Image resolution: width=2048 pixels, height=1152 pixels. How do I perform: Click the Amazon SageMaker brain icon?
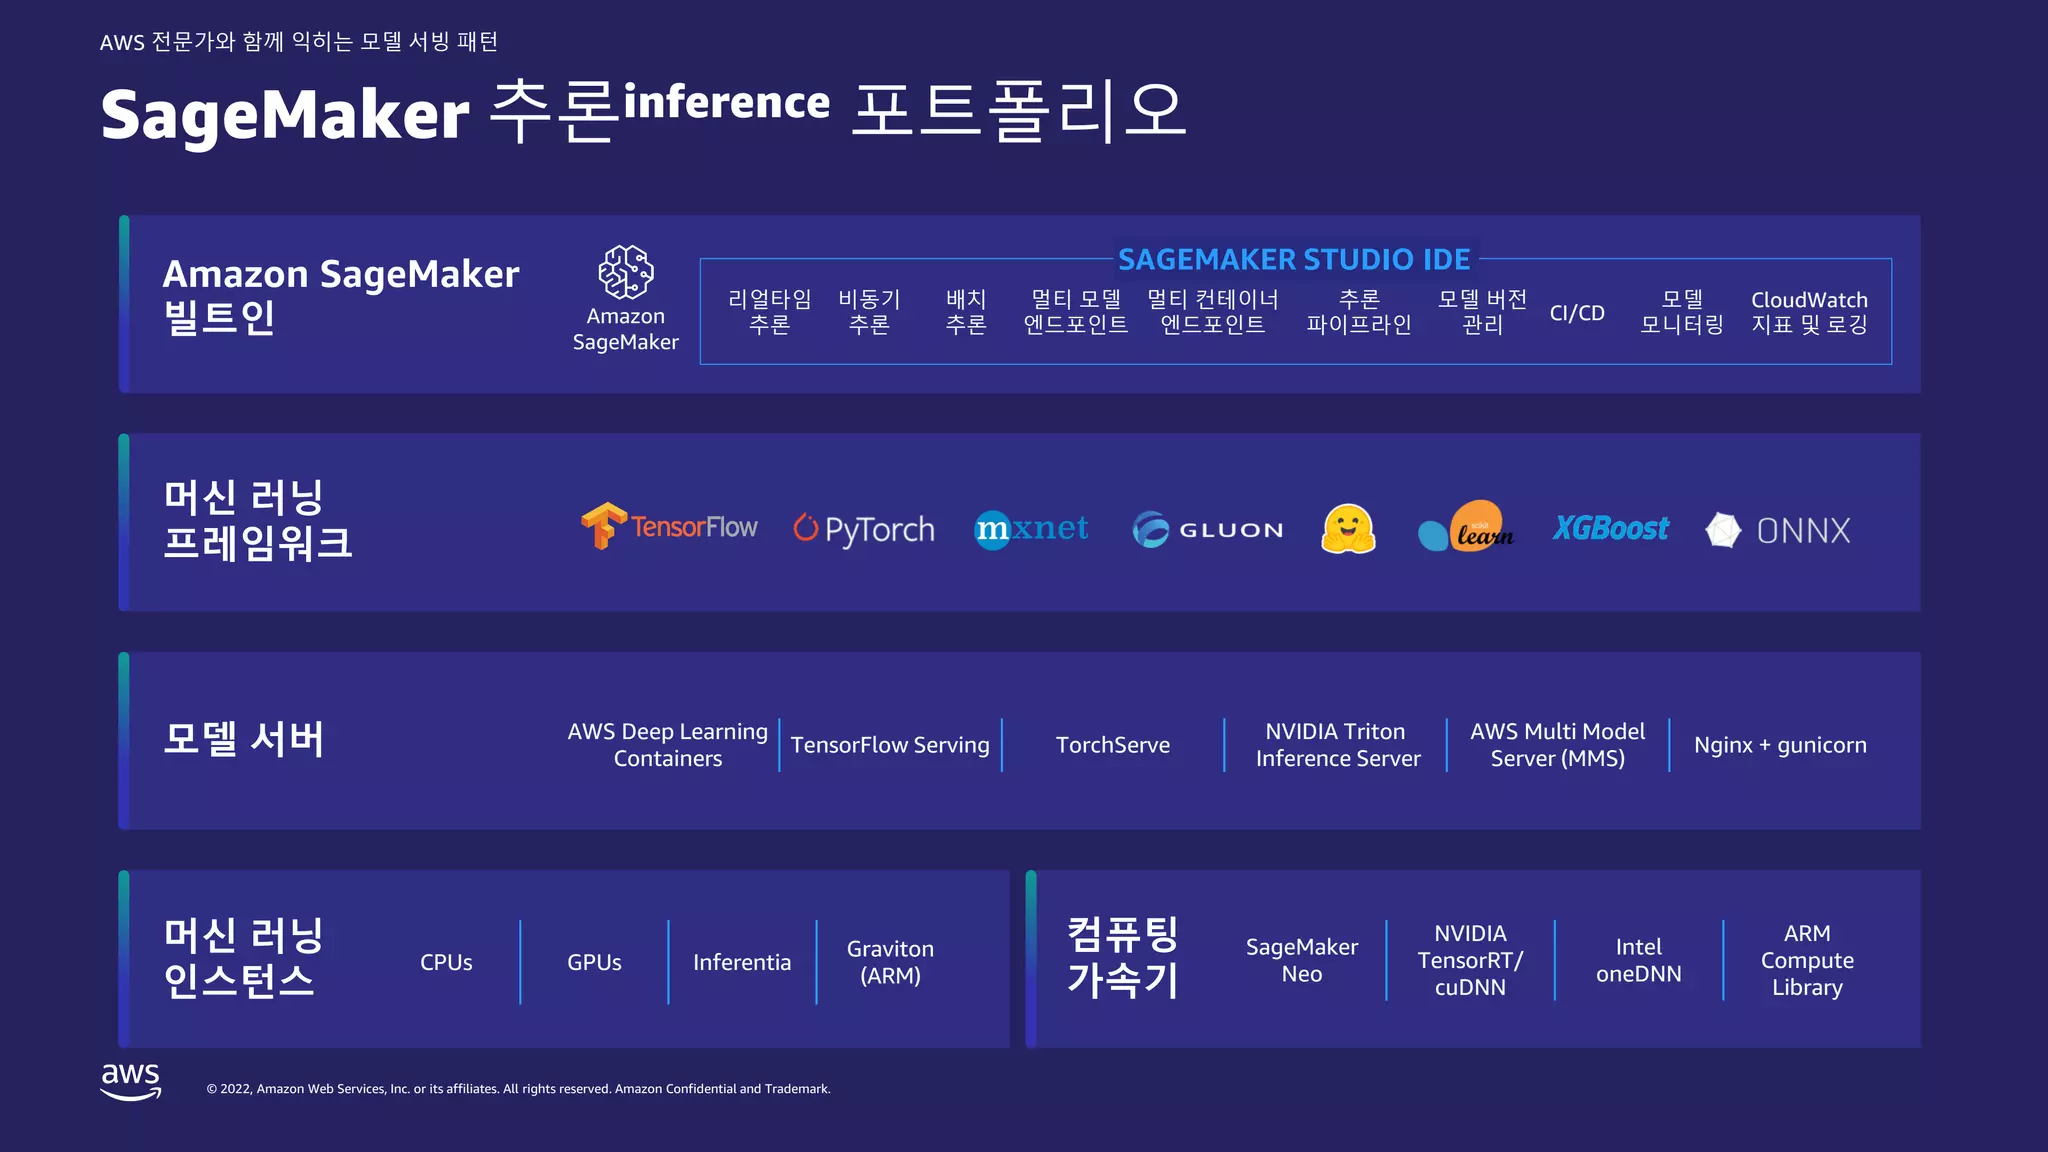coord(626,272)
